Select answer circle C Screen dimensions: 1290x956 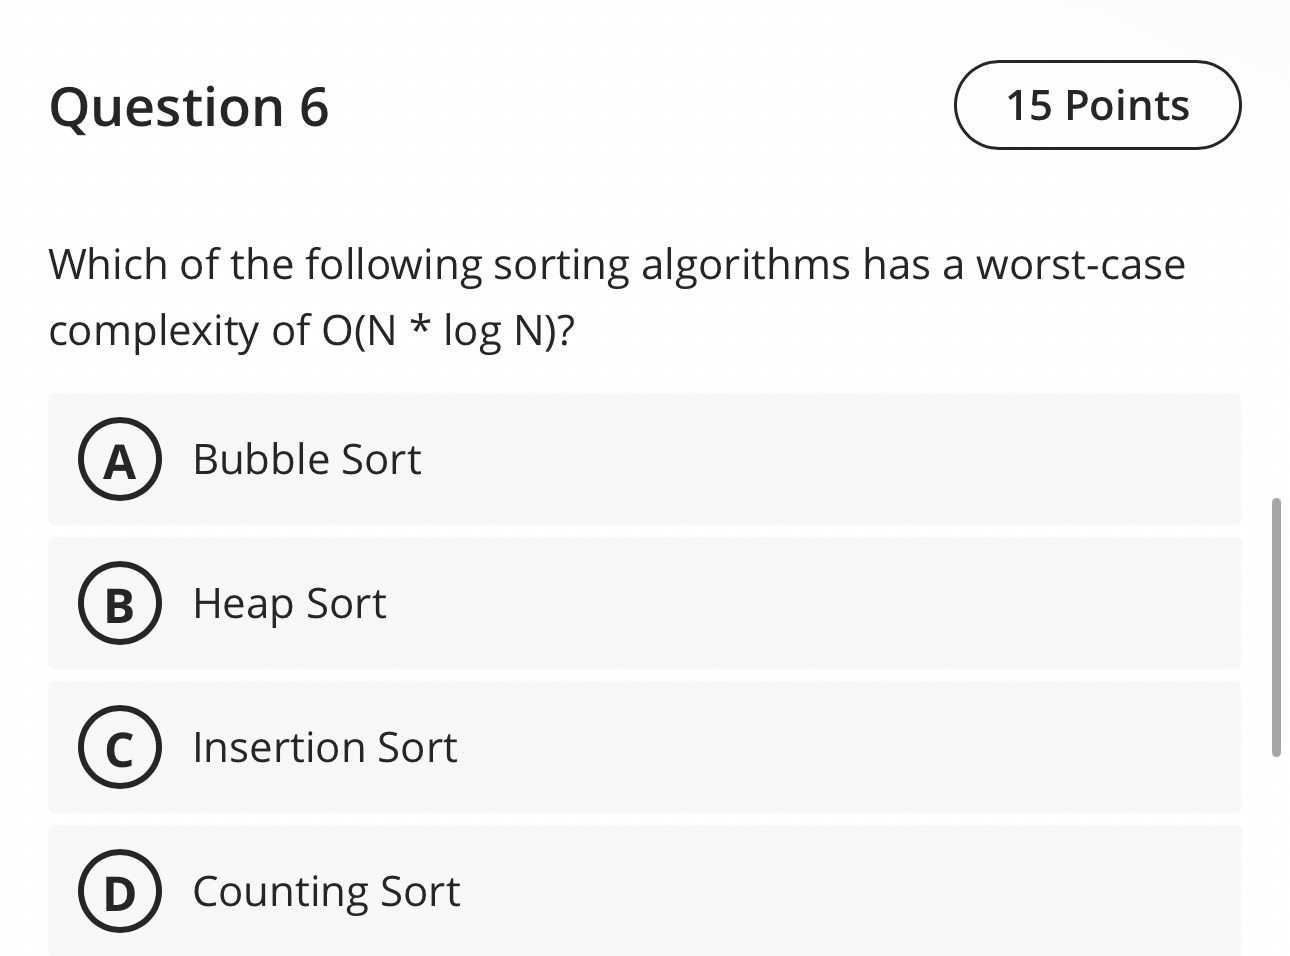119,748
